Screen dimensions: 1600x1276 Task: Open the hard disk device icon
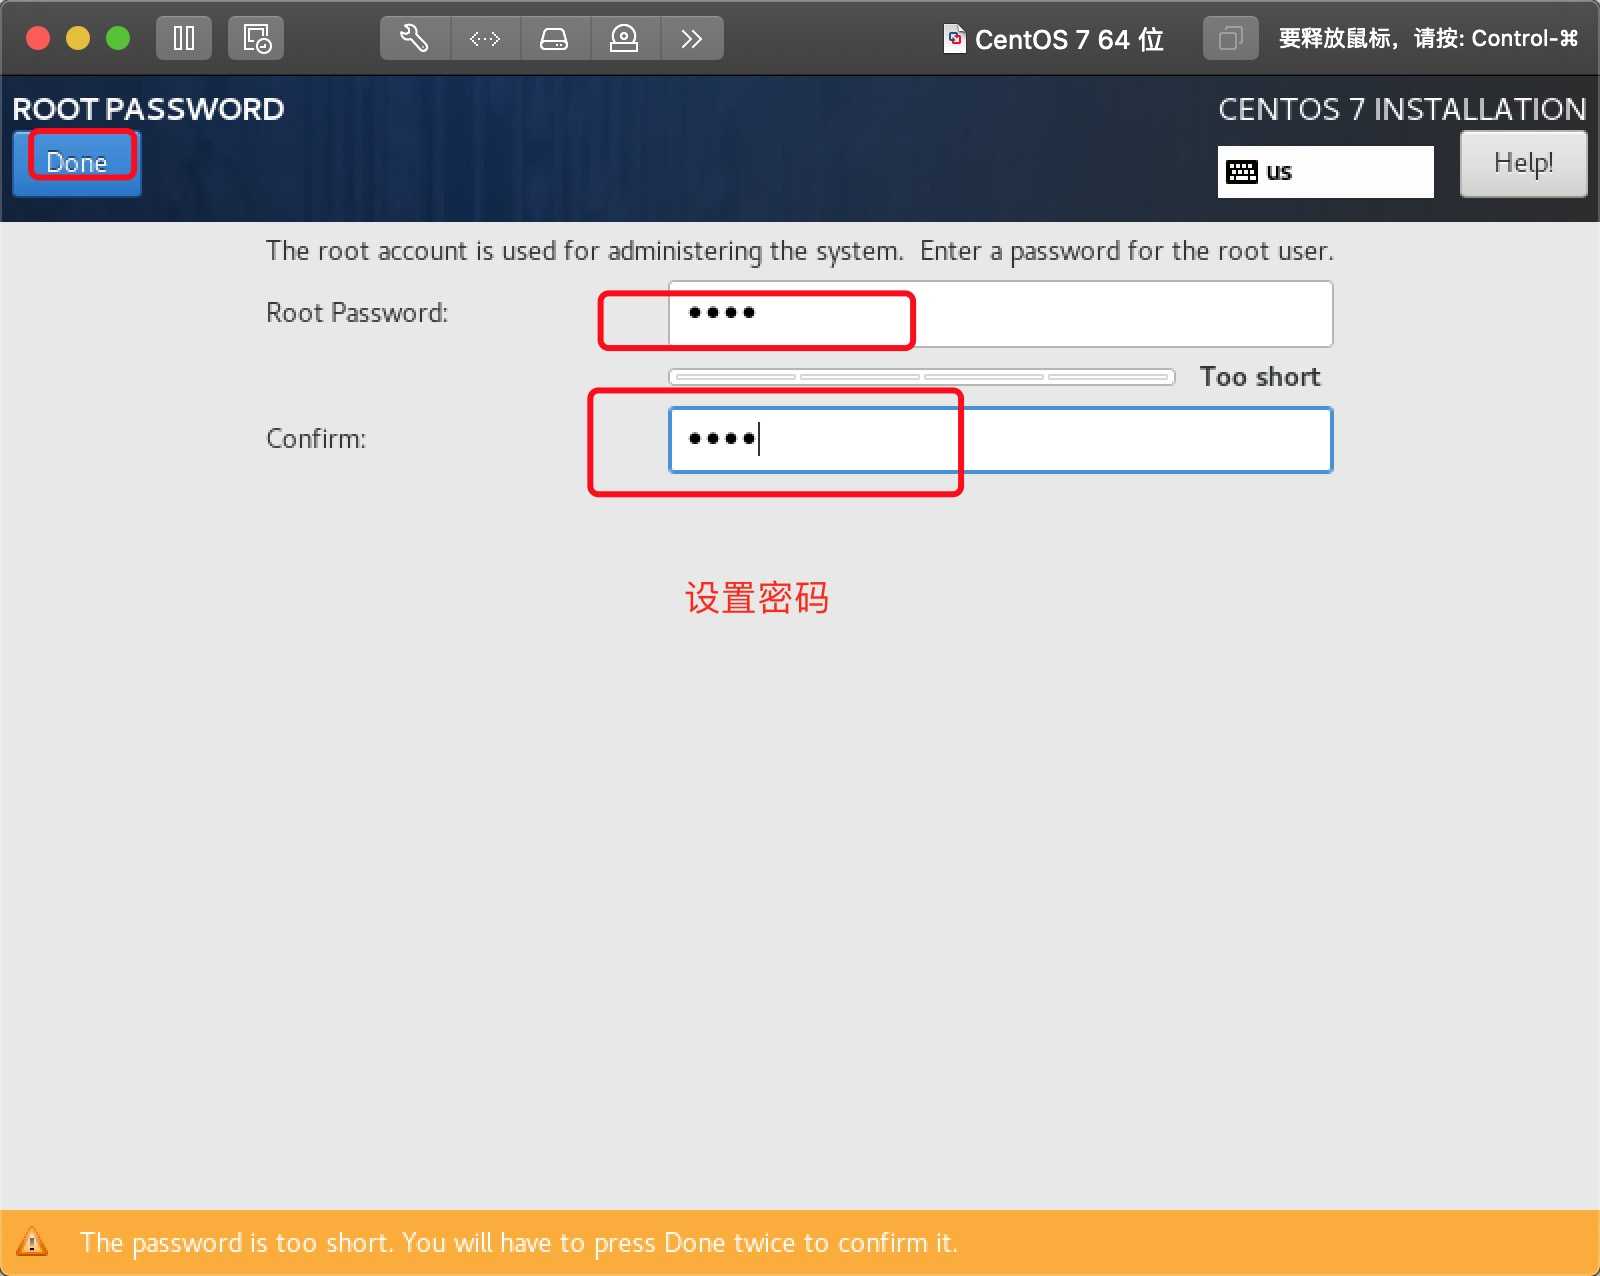pos(554,39)
